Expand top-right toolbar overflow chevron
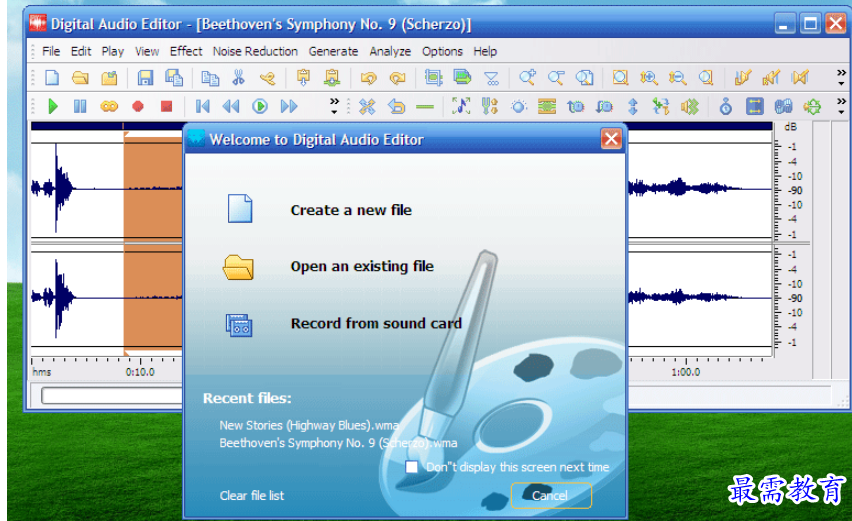The image size is (852, 521). 841,78
